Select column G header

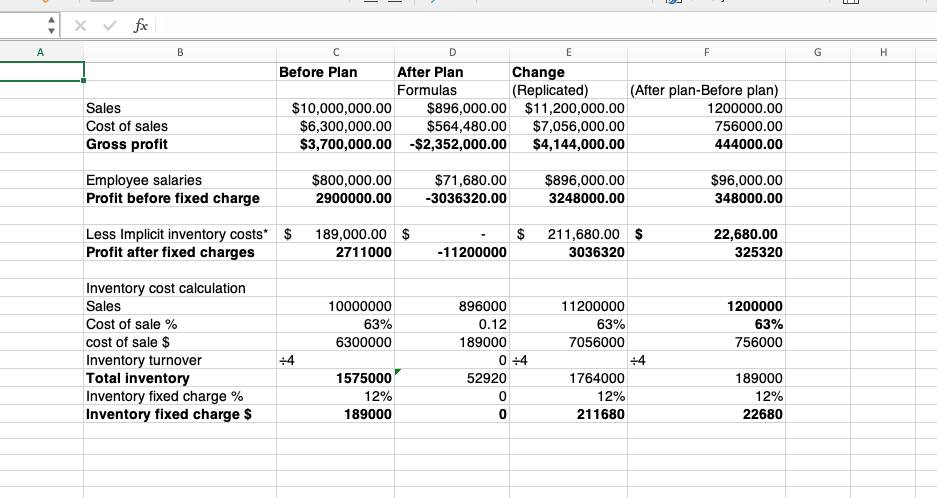(817, 52)
